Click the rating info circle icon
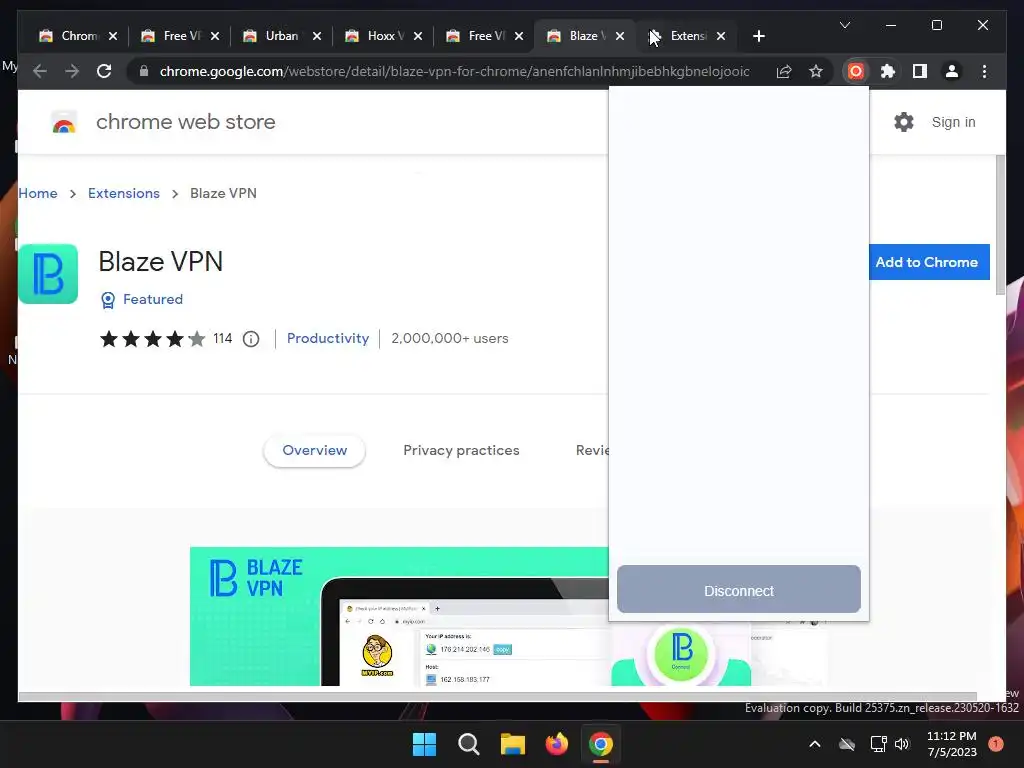1024x768 pixels. (x=251, y=339)
